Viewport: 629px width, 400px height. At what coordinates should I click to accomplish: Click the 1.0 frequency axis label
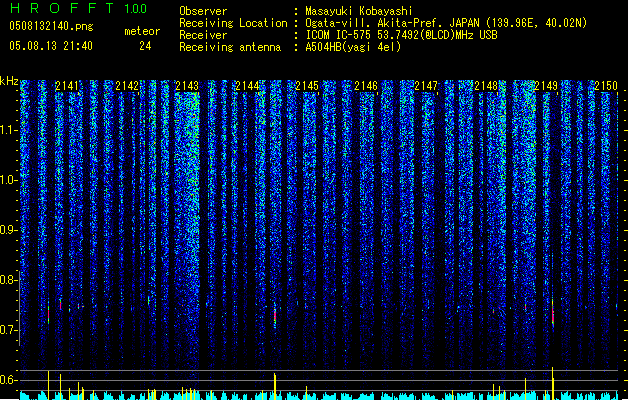click(x=8, y=180)
